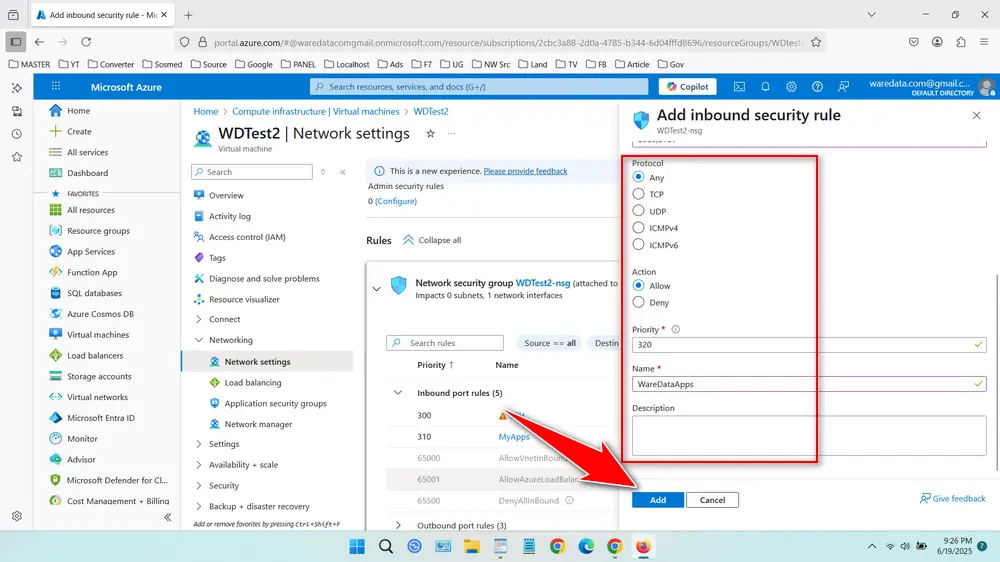Collapse the left sidebar with double chevron
Image resolution: width=1000 pixels, height=562 pixels.
168,517
